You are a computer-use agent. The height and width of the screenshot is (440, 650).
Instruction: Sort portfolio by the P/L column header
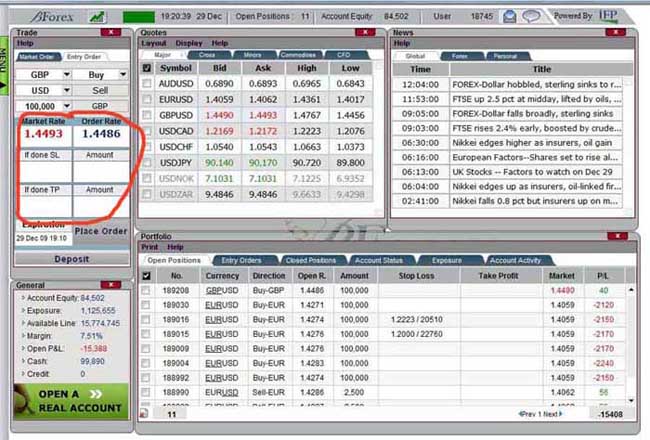(603, 275)
